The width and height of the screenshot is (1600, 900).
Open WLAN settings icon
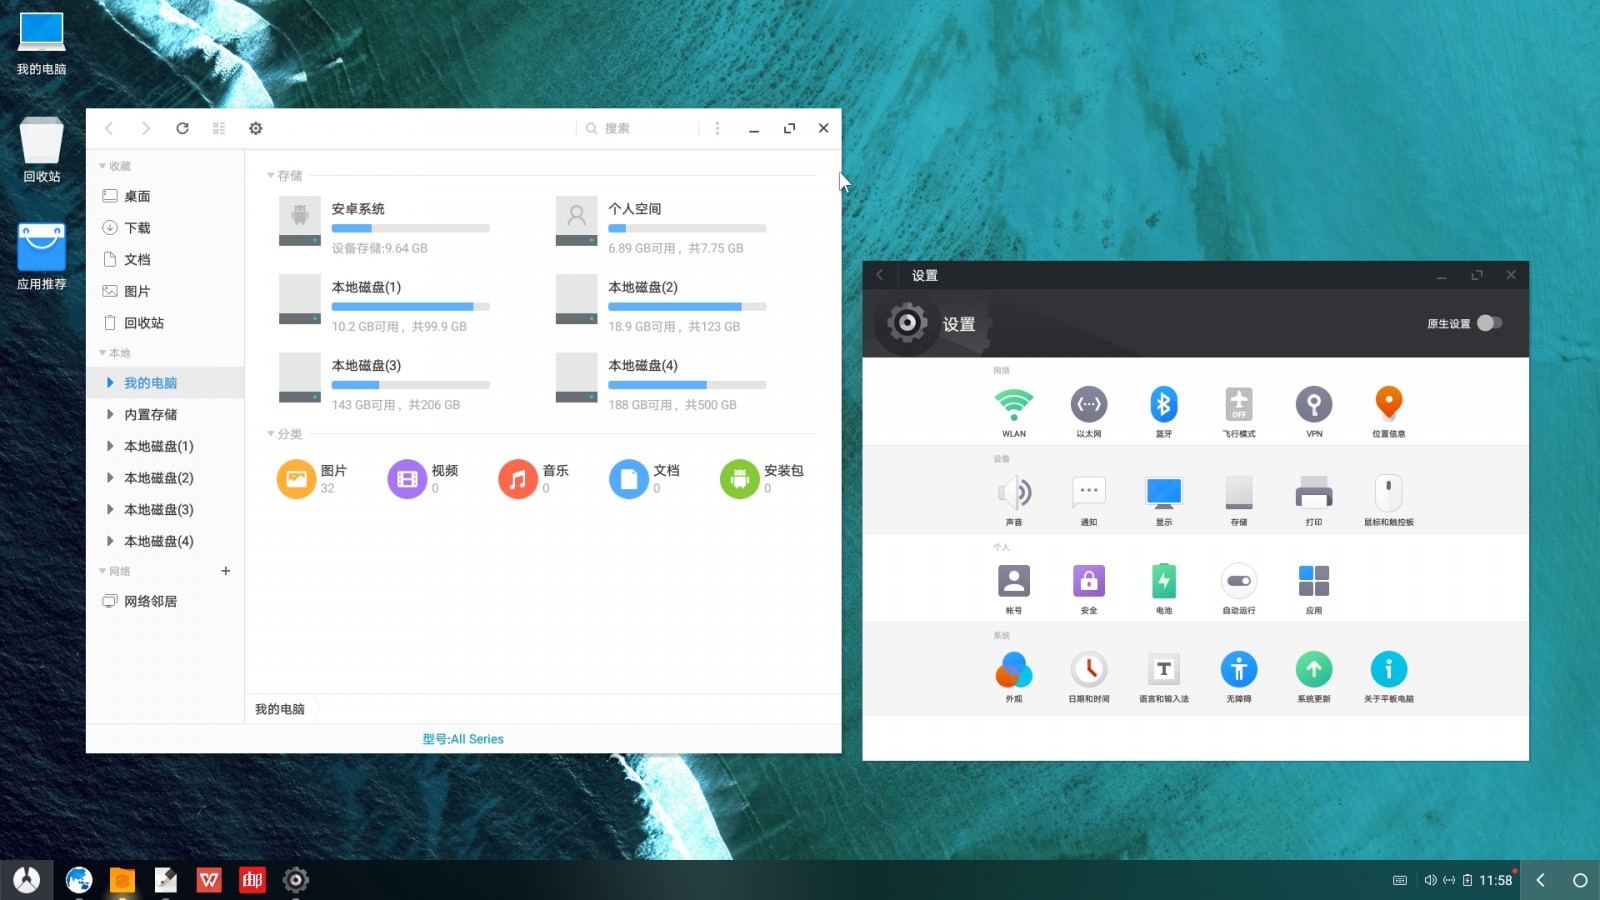point(1013,405)
